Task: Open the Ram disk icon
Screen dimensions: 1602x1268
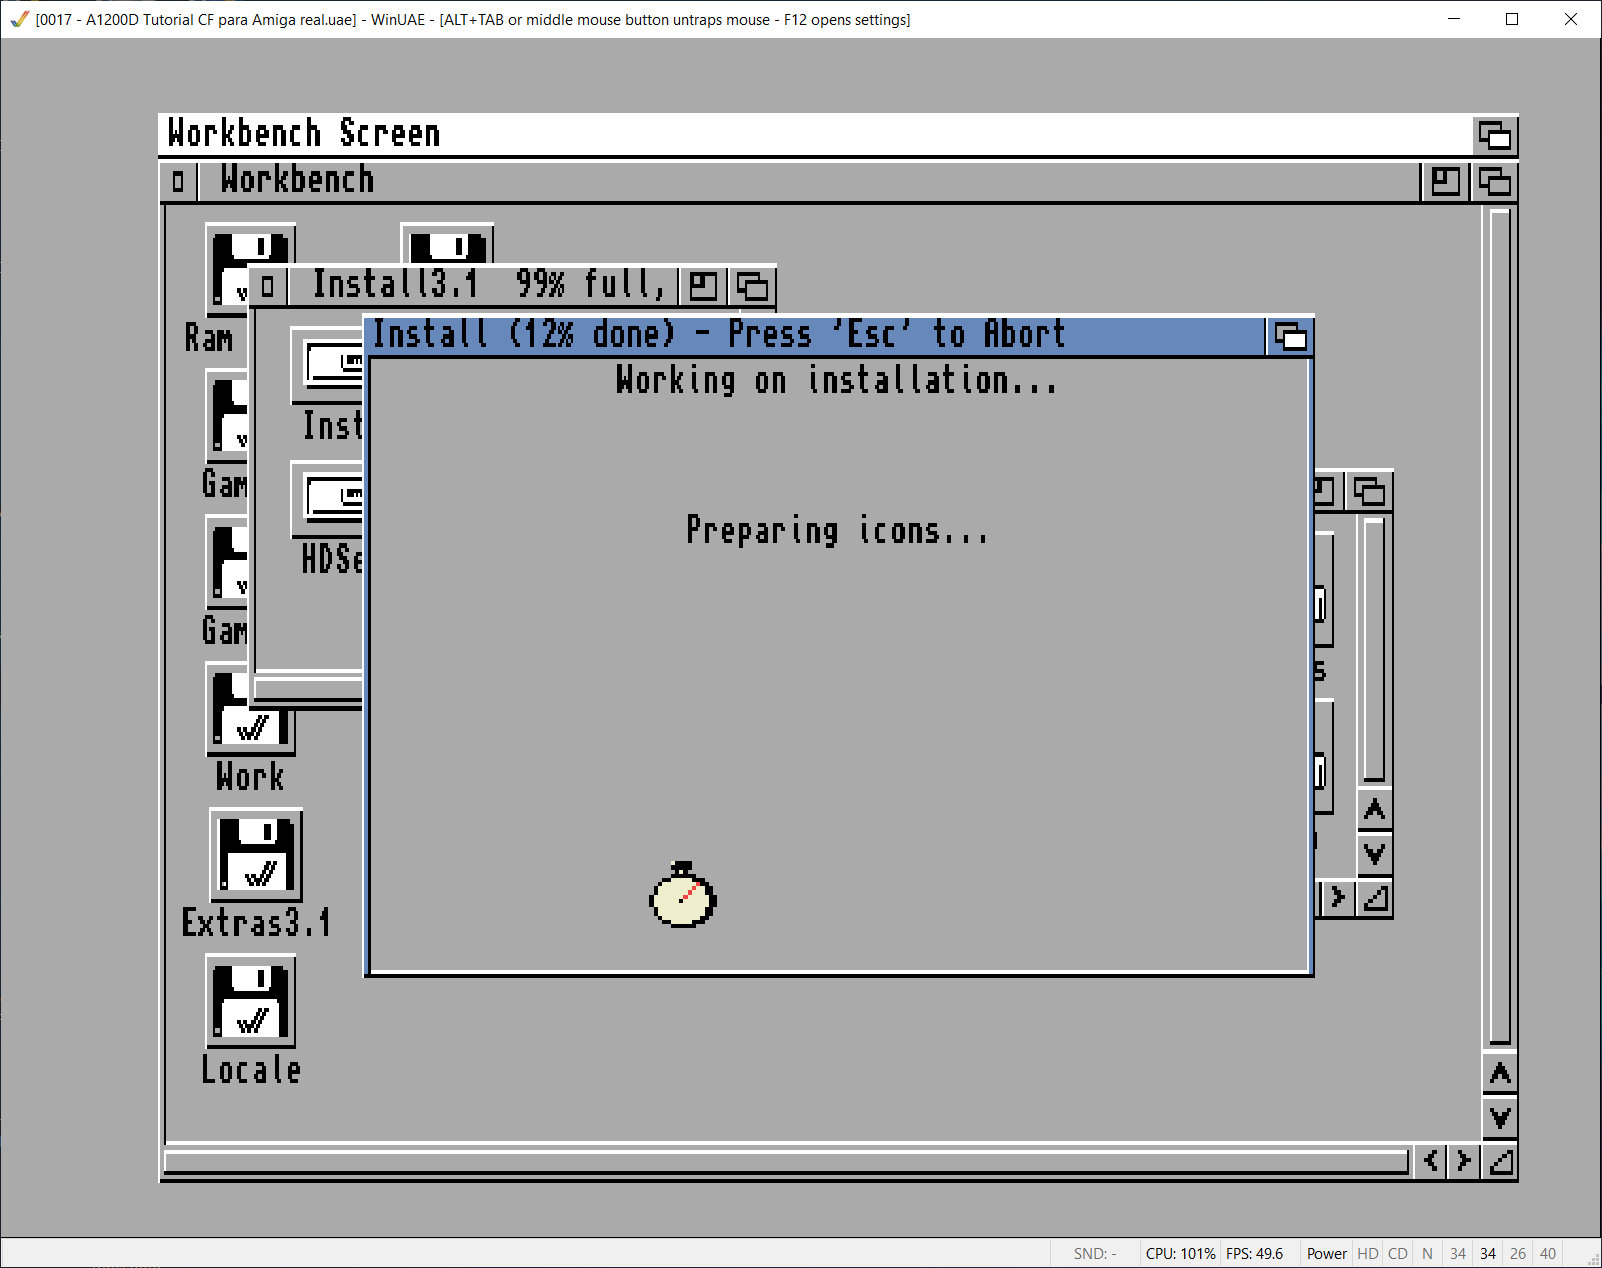Action: tap(227, 268)
